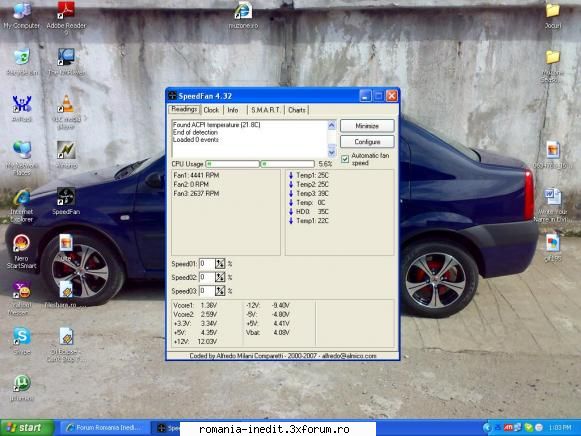Open the S.M.A.R.T. tab
The height and width of the screenshot is (436, 581).
click(x=265, y=110)
